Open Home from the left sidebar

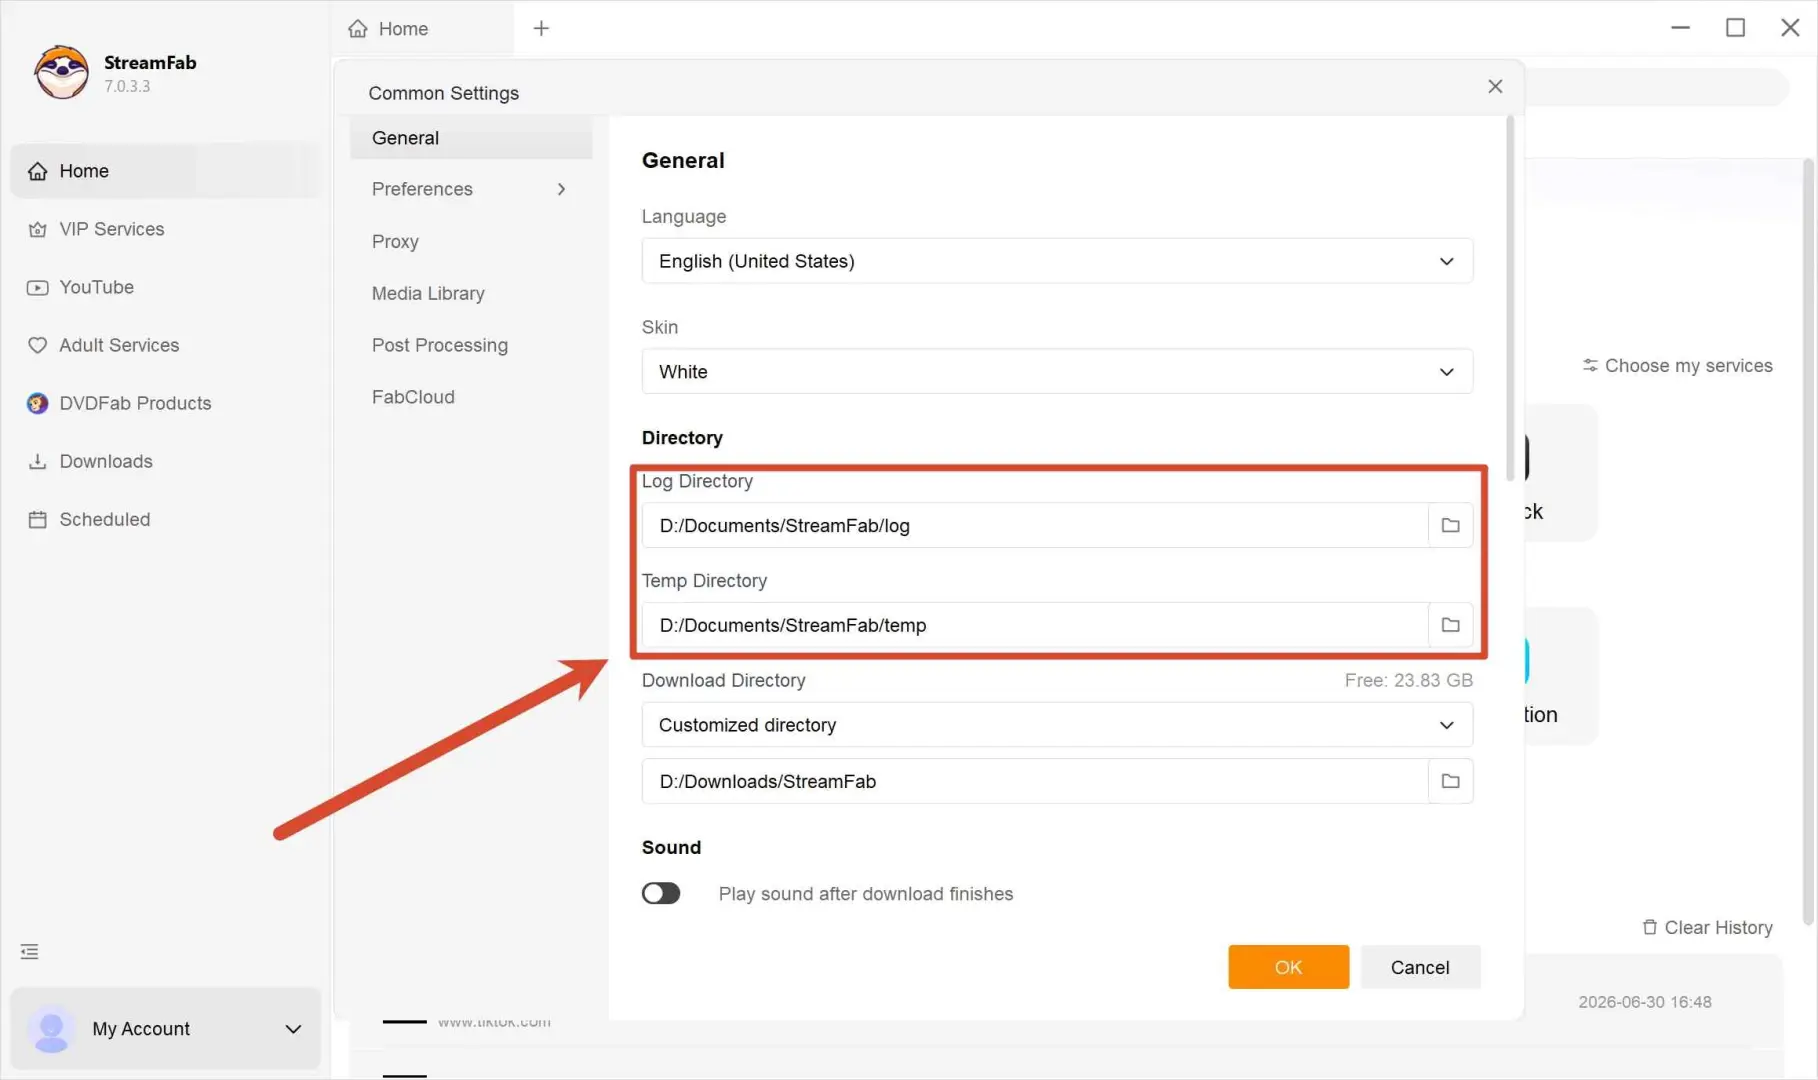click(x=166, y=171)
